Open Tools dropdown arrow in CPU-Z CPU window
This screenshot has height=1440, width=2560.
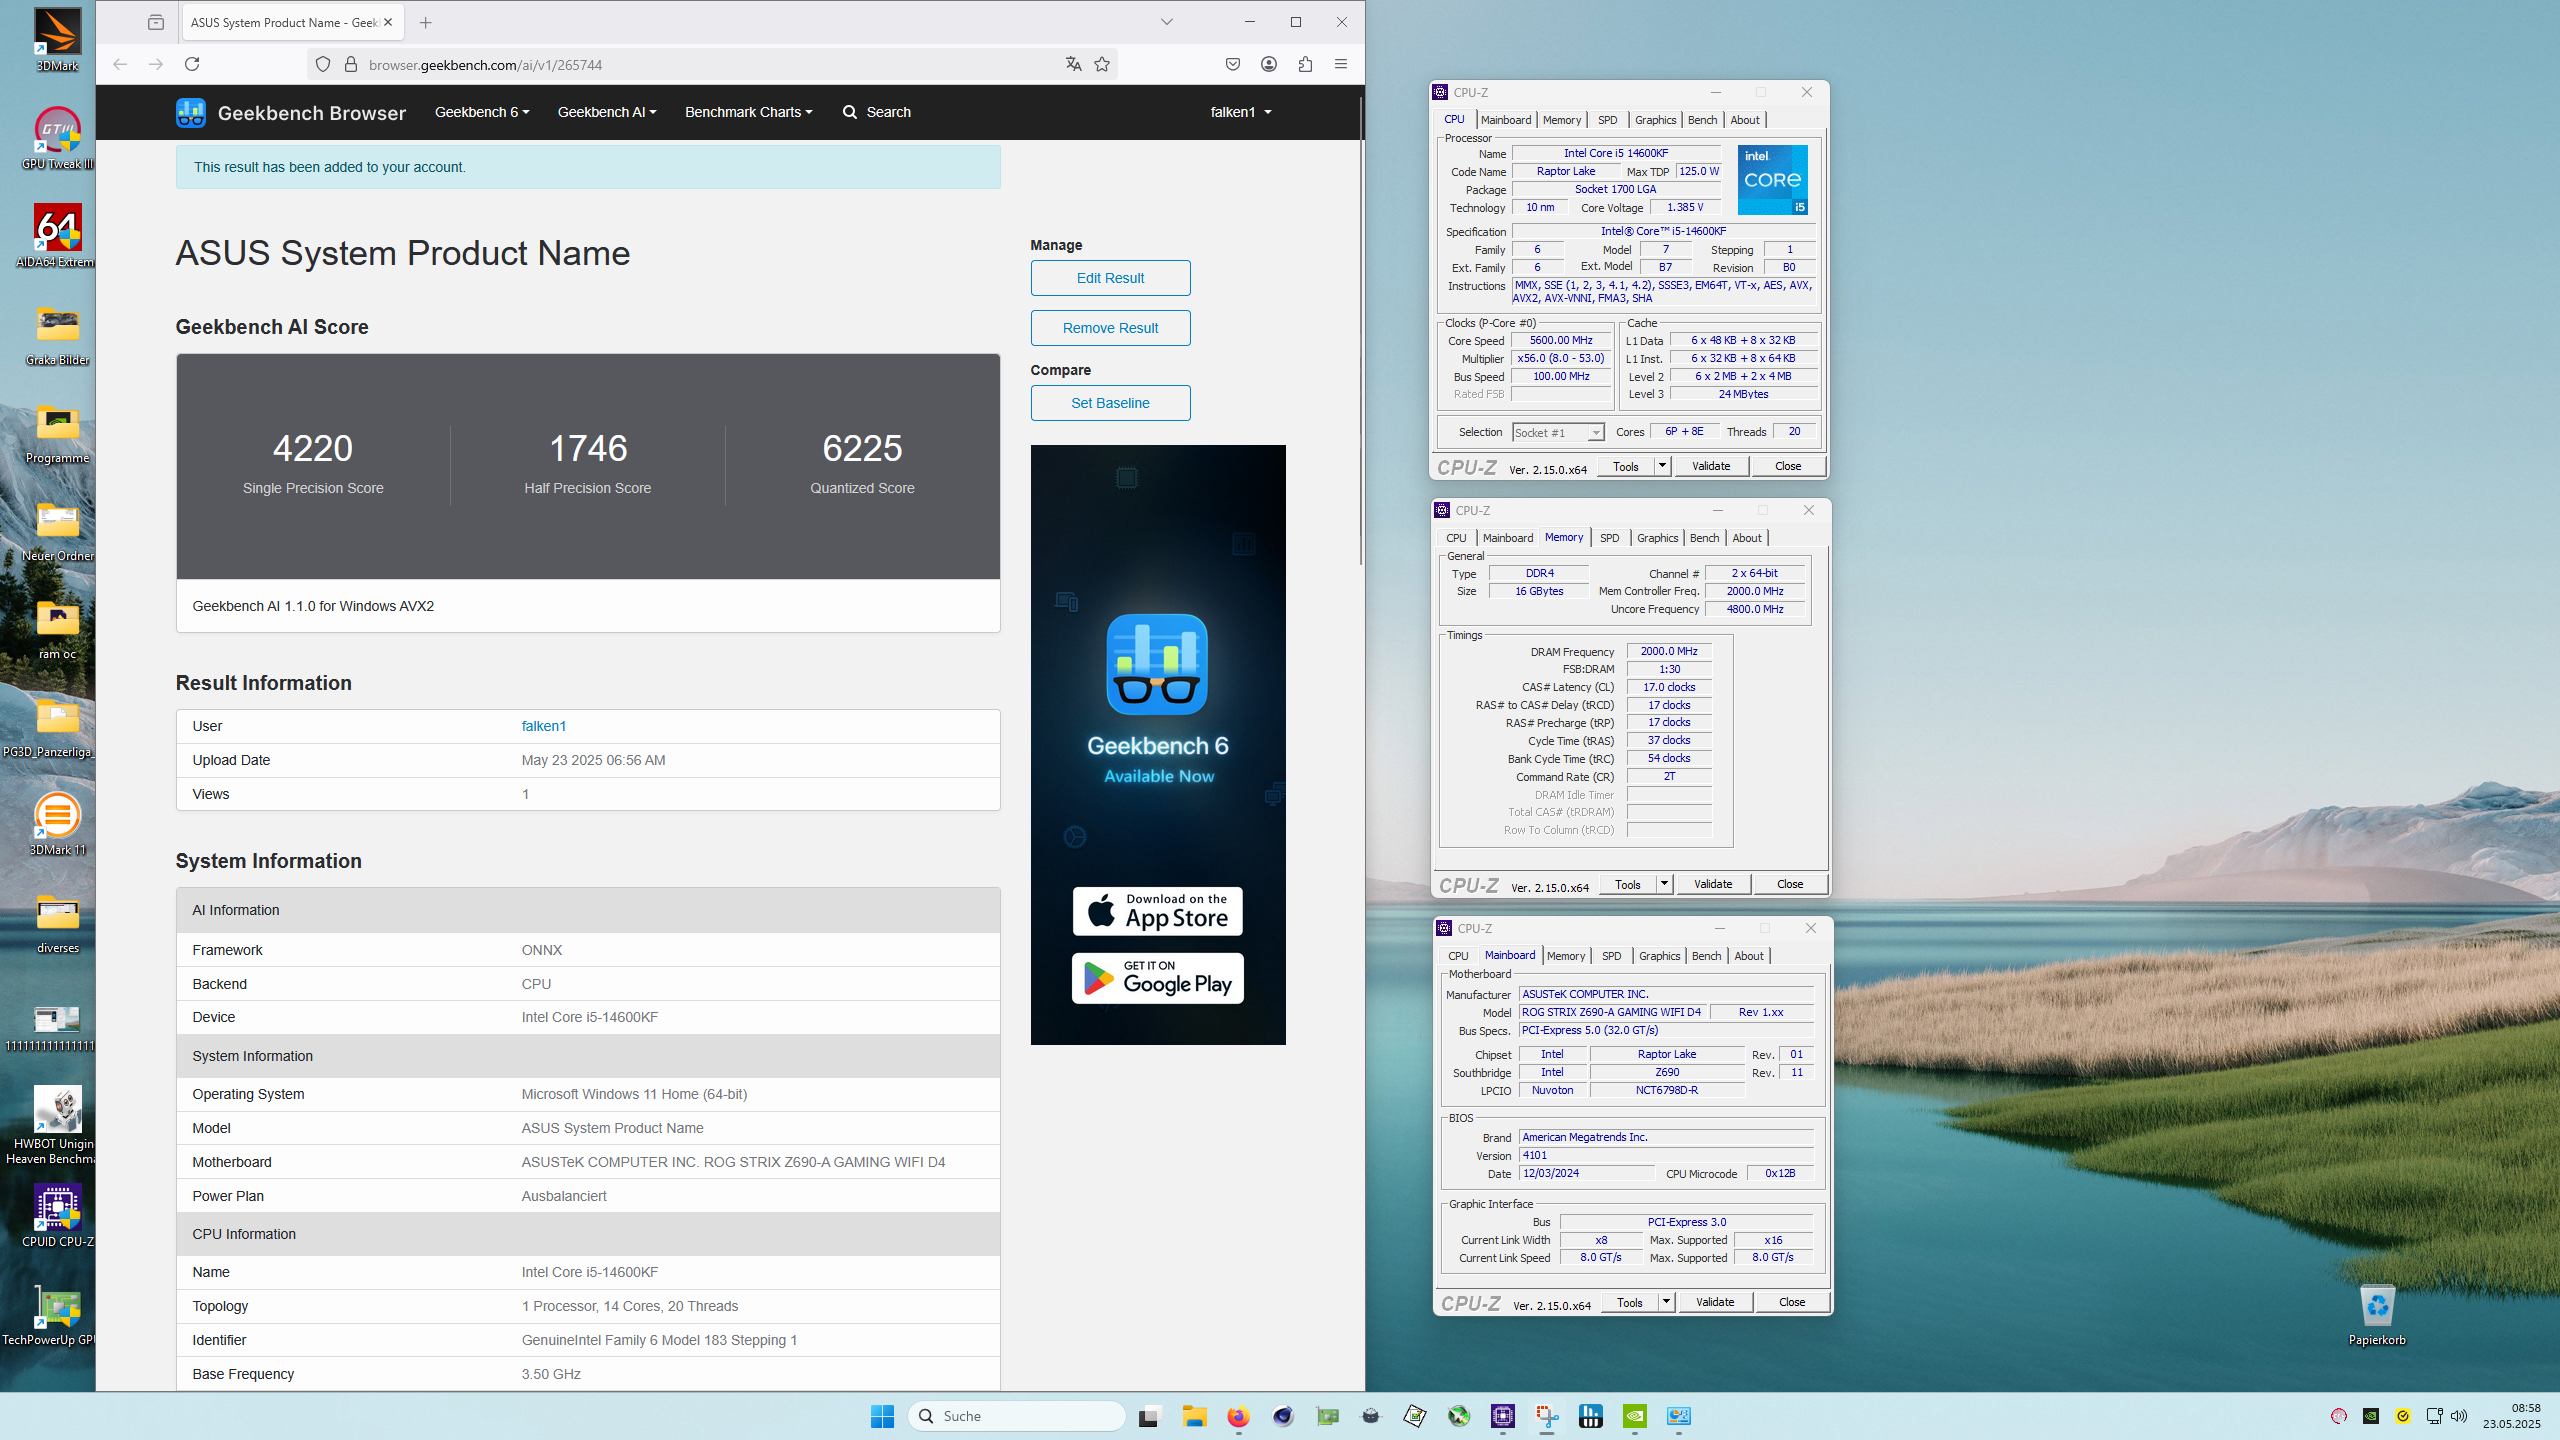[1661, 466]
